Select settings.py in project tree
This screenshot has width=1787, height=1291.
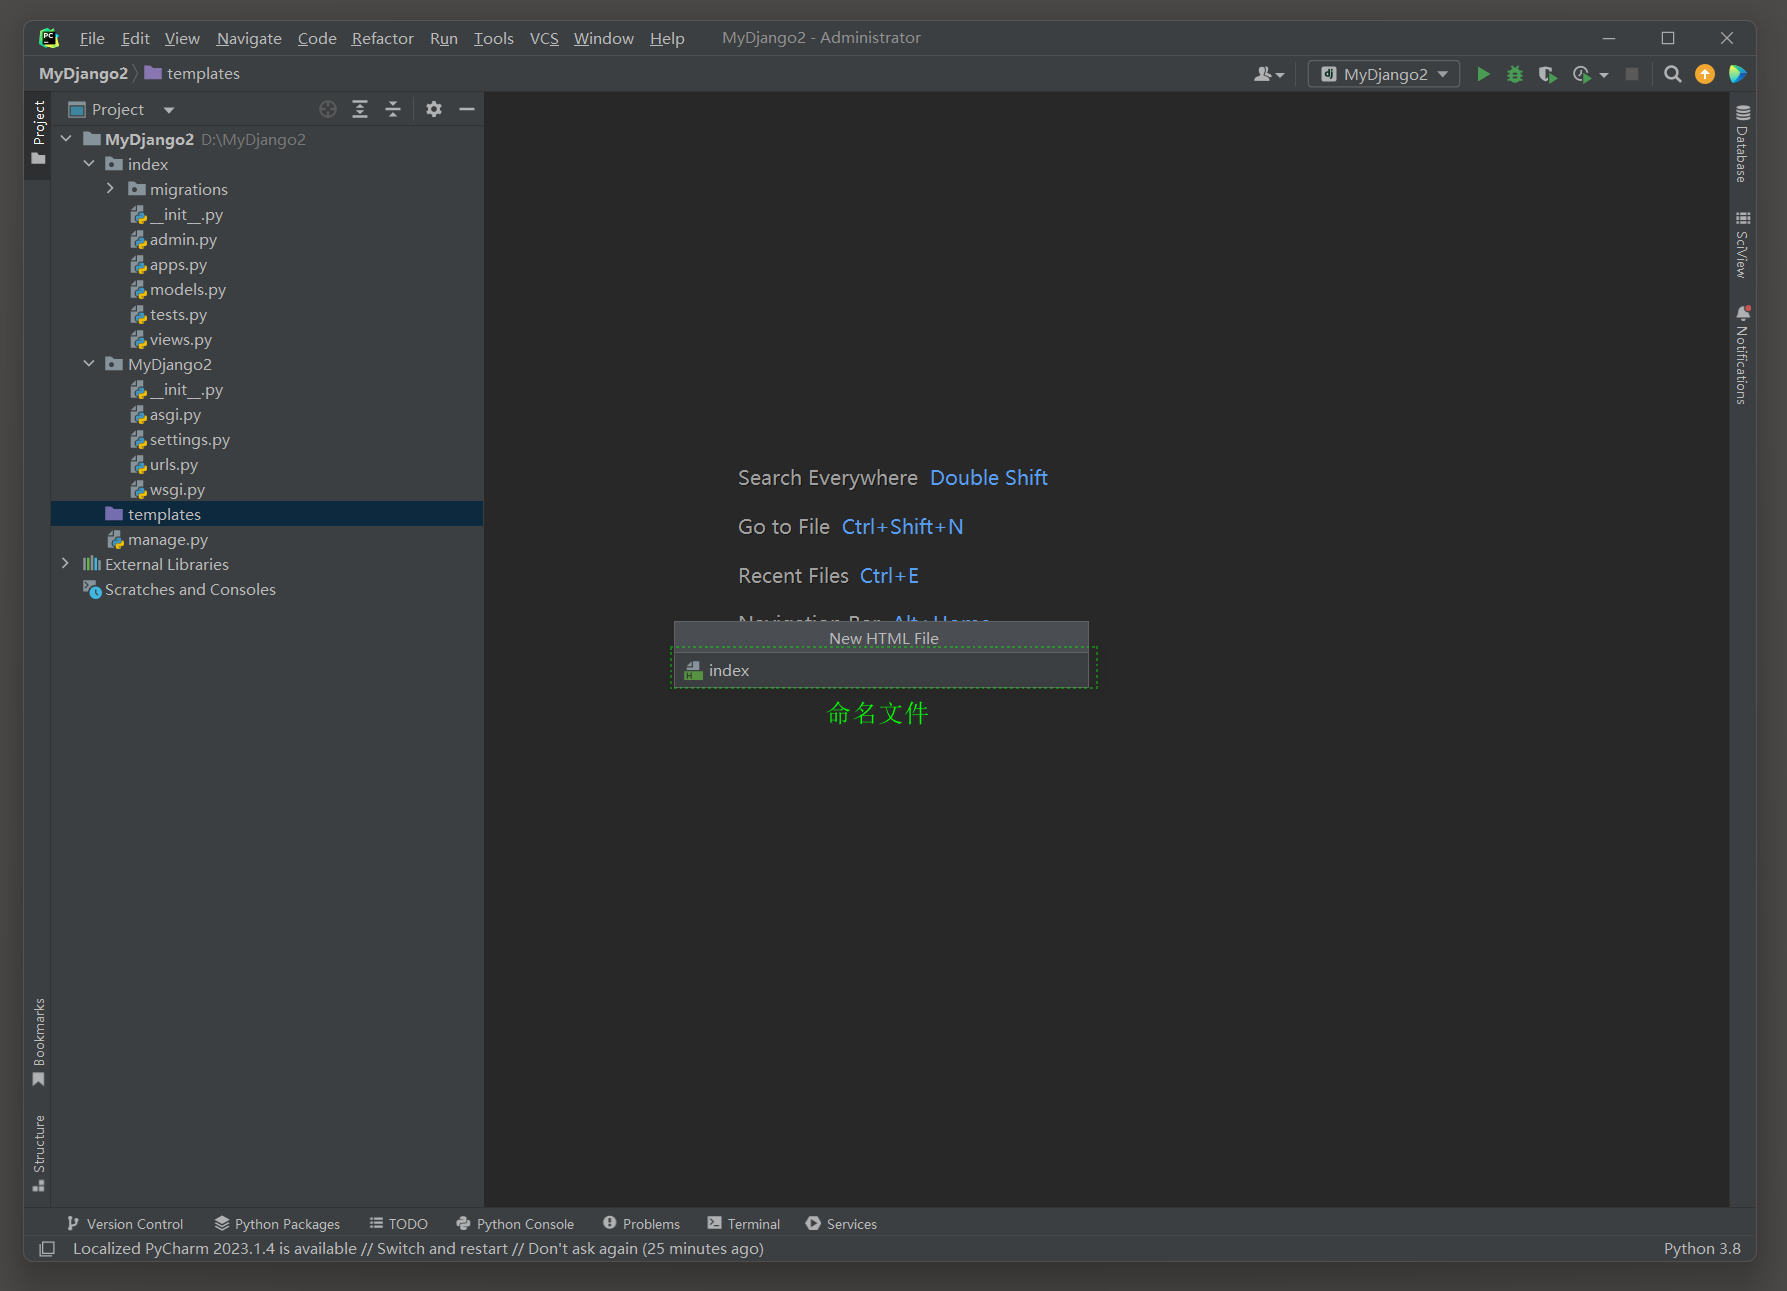click(x=190, y=439)
